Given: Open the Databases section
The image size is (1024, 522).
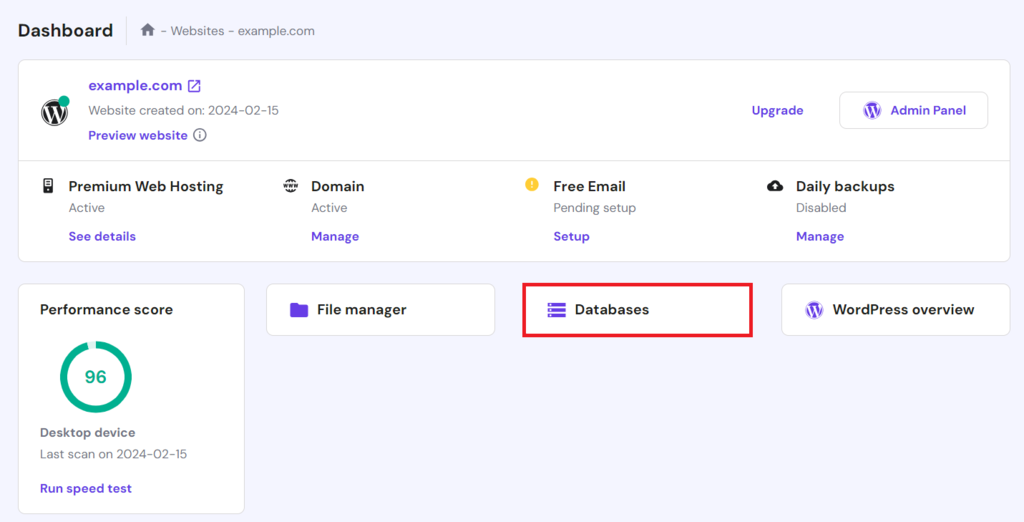Looking at the screenshot, I should point(637,310).
